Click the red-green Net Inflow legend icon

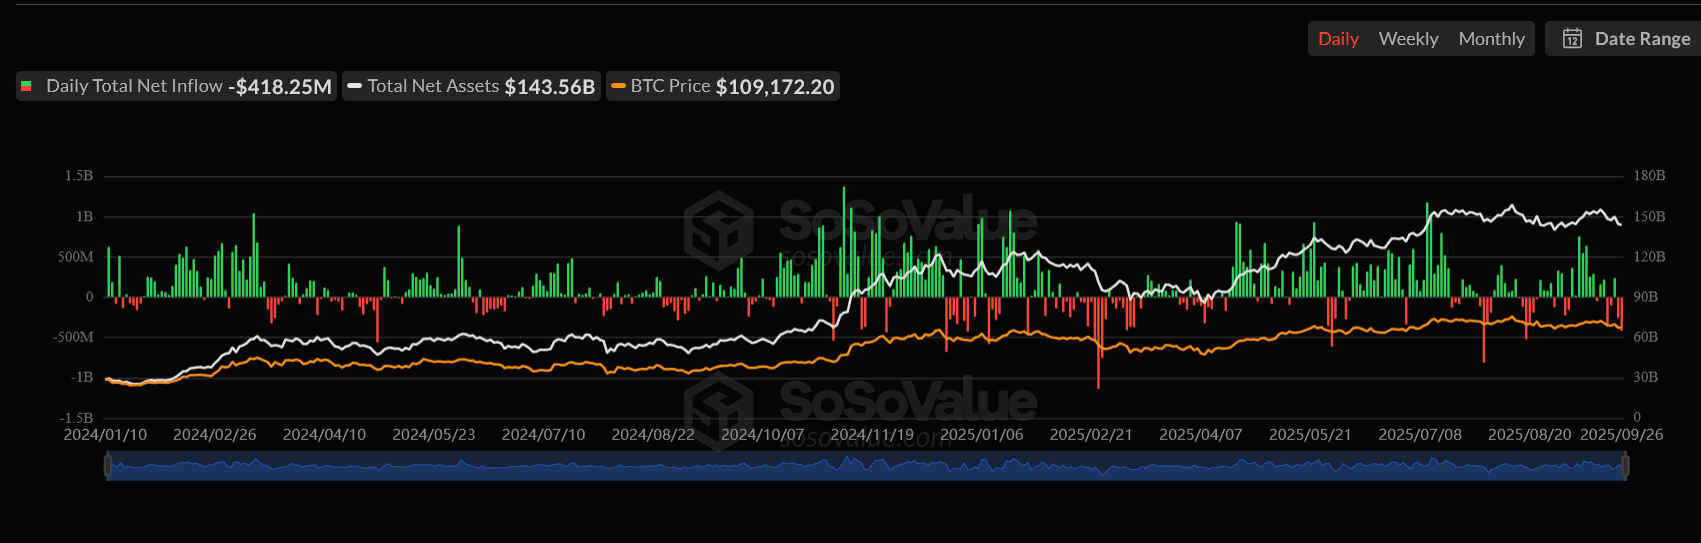tap(27, 87)
